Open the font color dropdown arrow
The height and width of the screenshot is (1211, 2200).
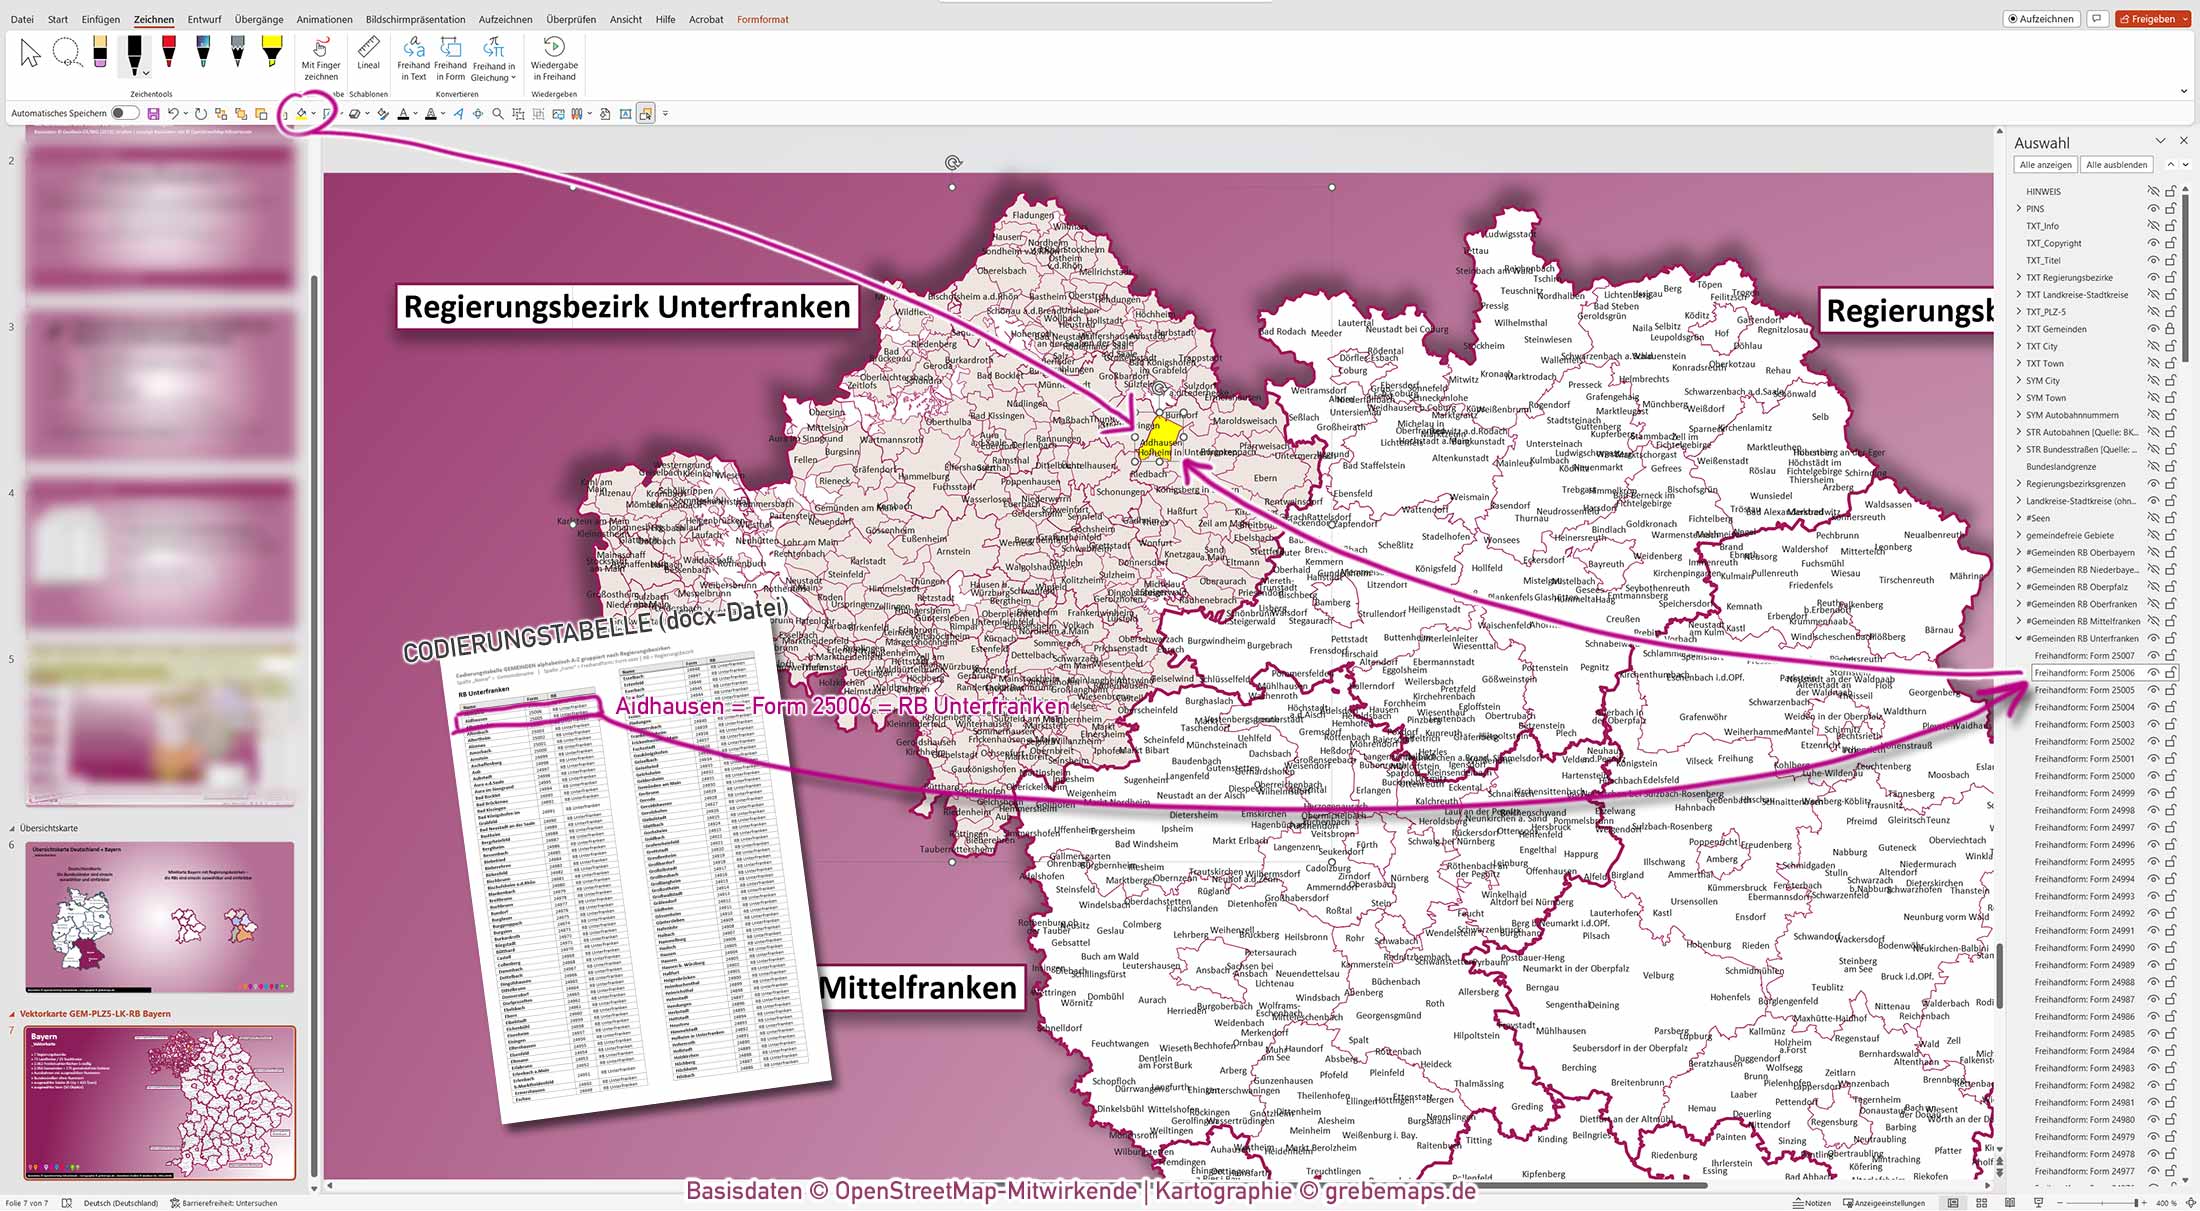416,114
